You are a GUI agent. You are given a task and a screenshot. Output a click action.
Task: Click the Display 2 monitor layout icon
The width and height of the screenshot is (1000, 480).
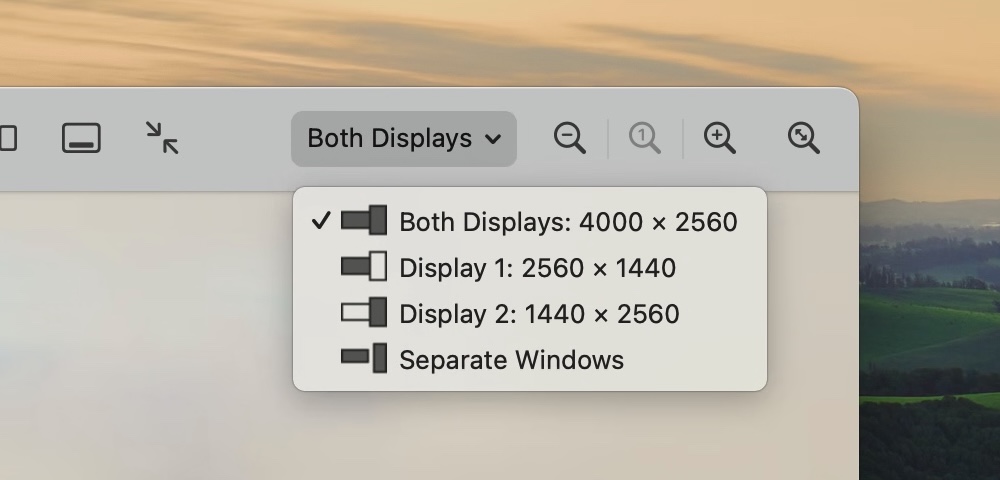(363, 313)
